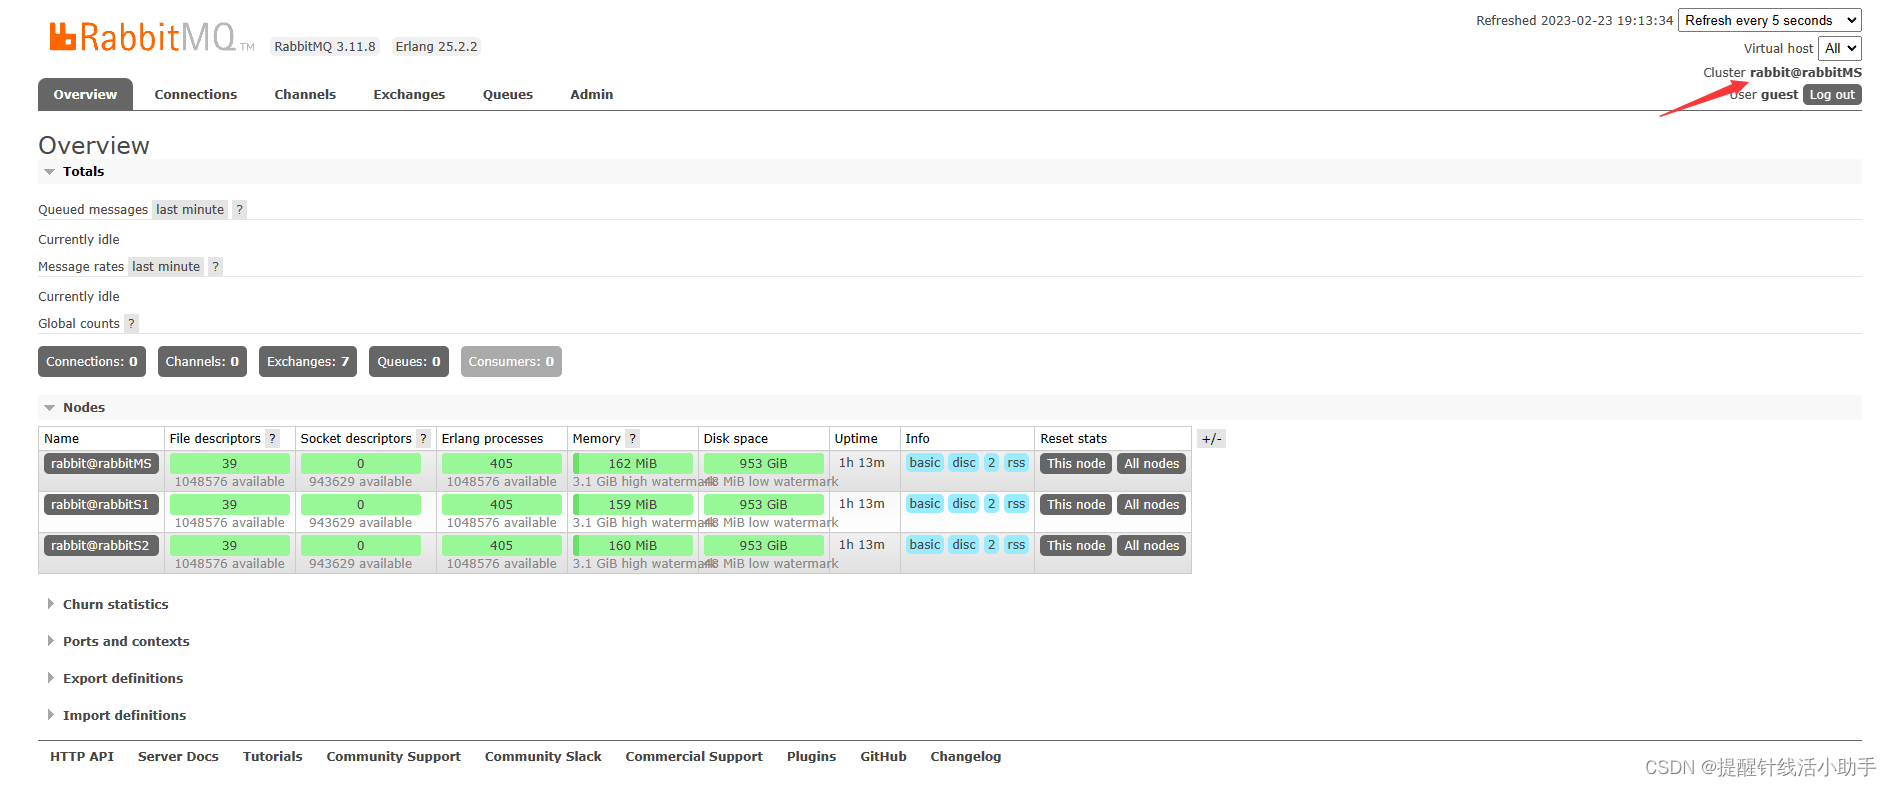Open the Server Docs link
This screenshot has width=1892, height=786.
tap(178, 757)
